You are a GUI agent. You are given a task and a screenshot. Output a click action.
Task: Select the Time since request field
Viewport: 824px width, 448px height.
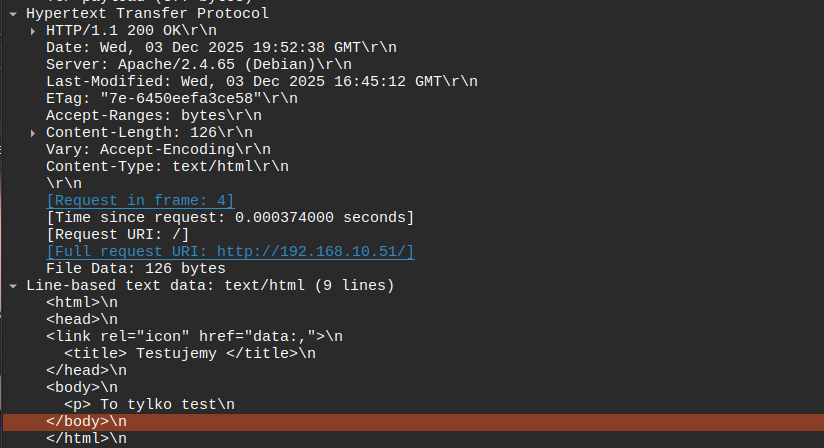click(230, 217)
